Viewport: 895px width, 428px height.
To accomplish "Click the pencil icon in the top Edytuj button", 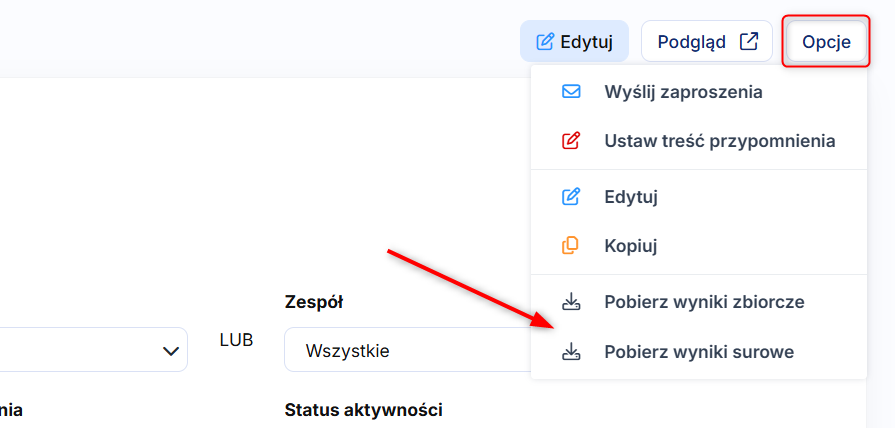I will click(545, 42).
